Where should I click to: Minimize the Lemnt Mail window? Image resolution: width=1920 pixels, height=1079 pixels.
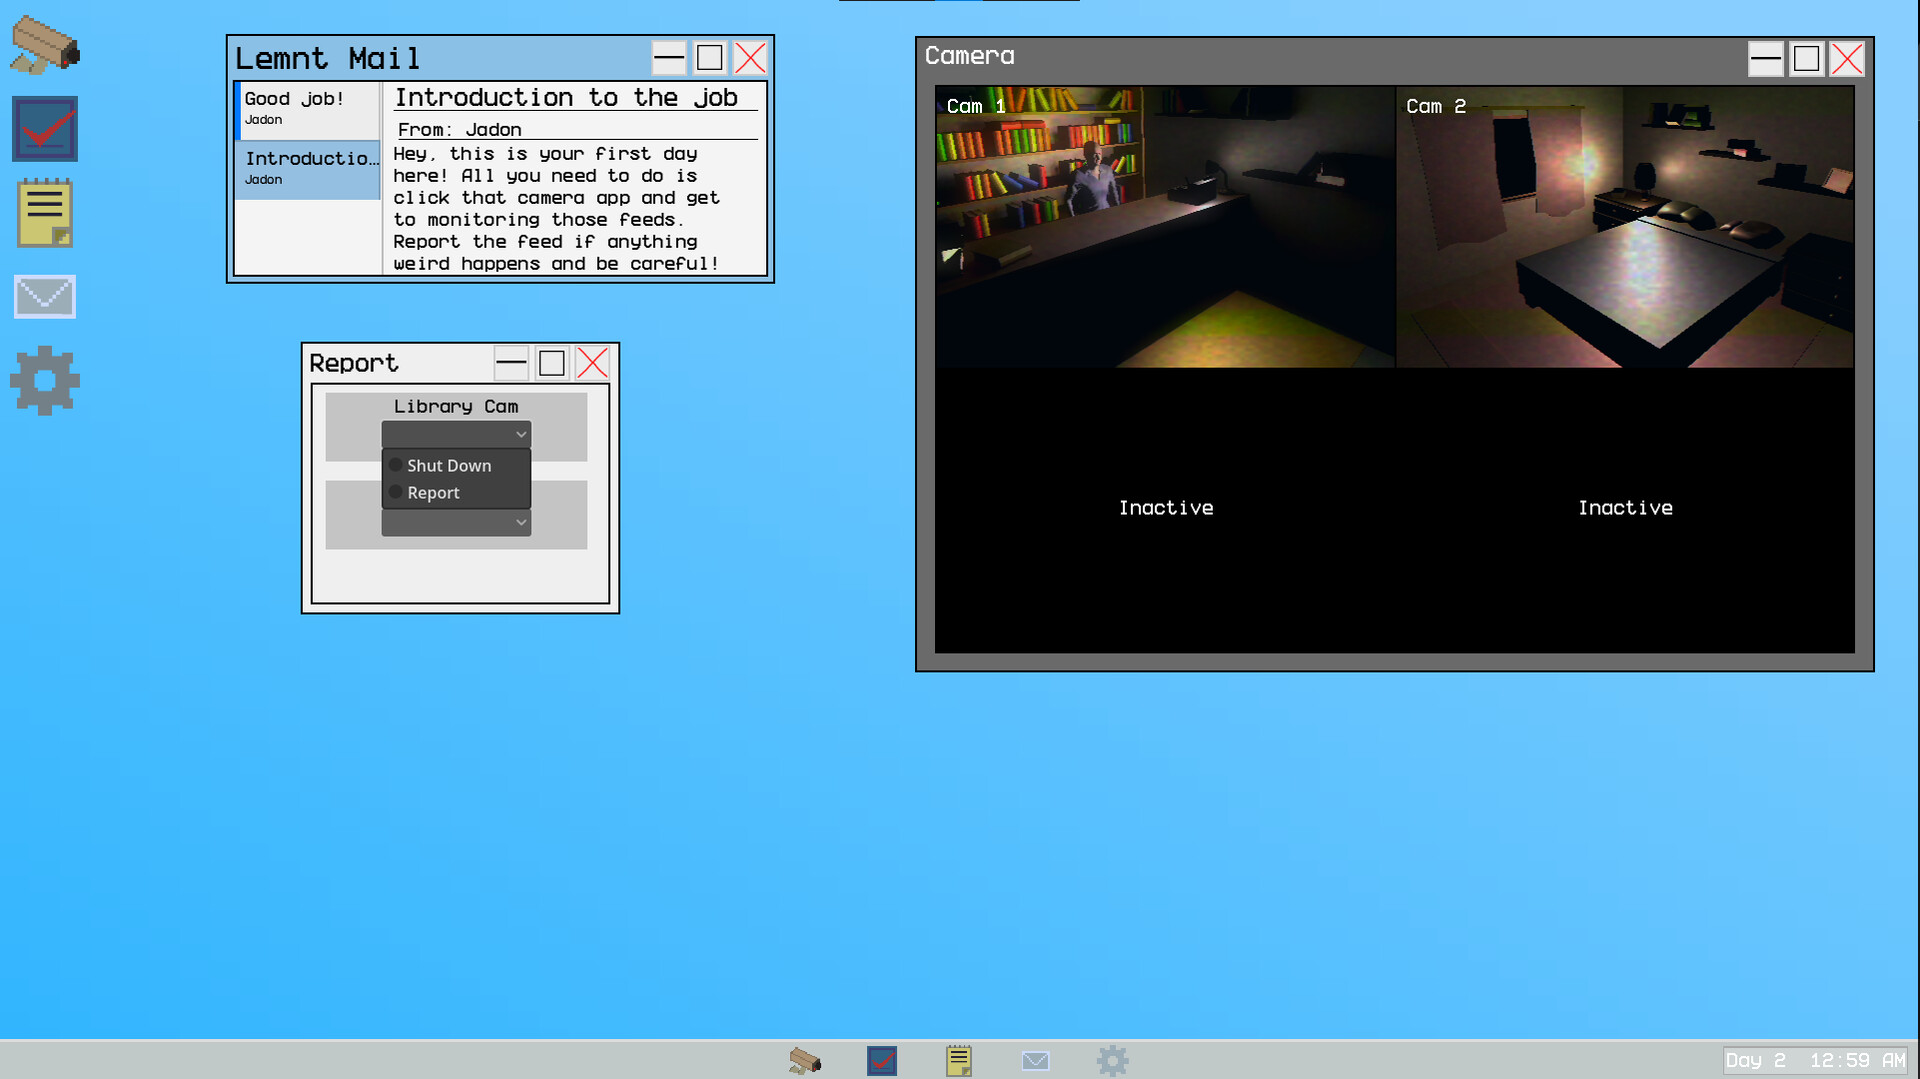point(669,58)
